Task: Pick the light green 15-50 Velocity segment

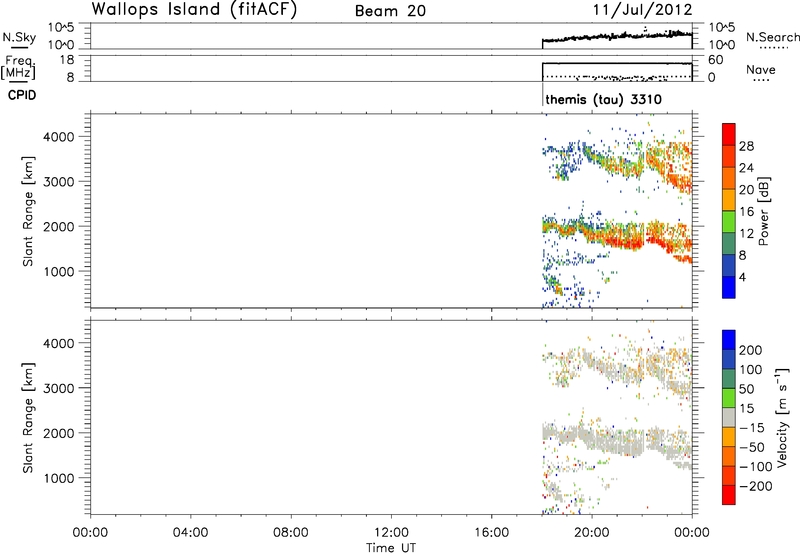Action: point(729,398)
